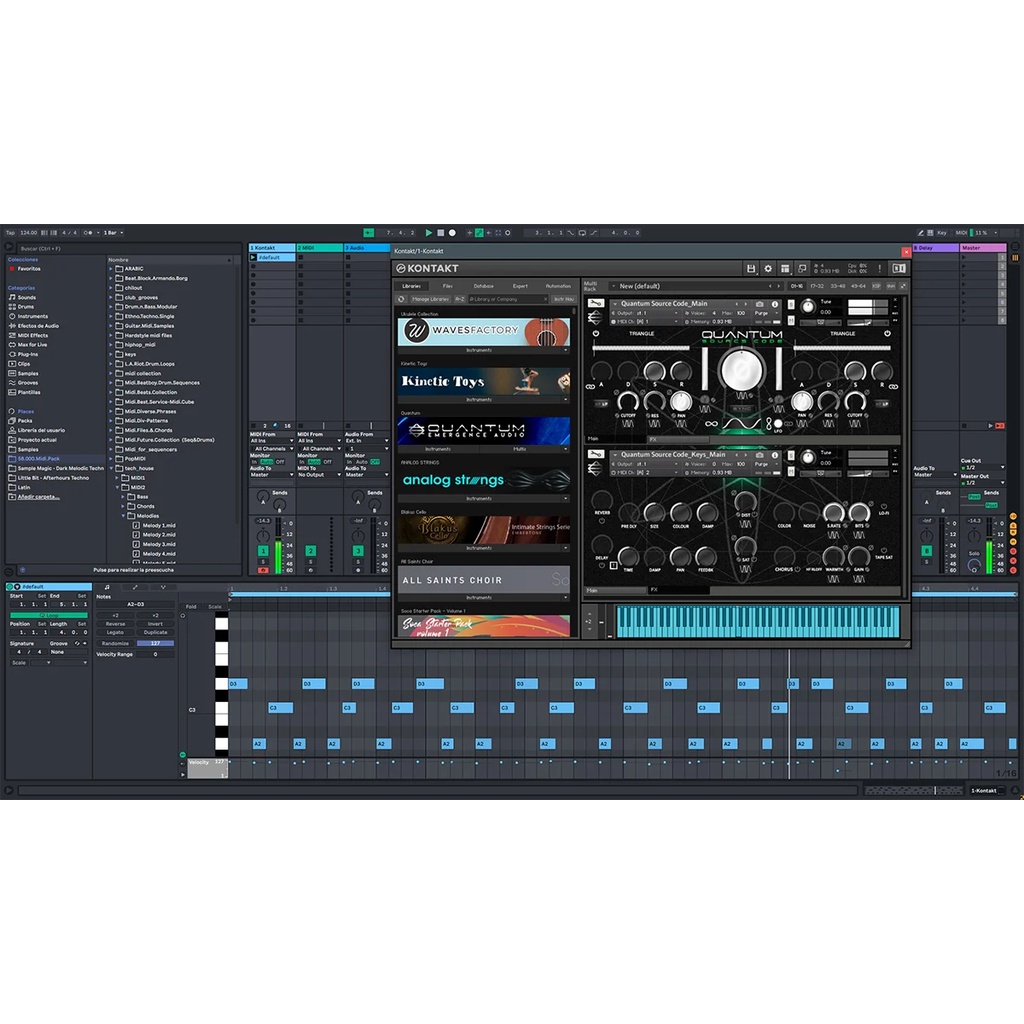Open Kontakt options via the gear icon
1024x1024 pixels.
[x=768, y=268]
